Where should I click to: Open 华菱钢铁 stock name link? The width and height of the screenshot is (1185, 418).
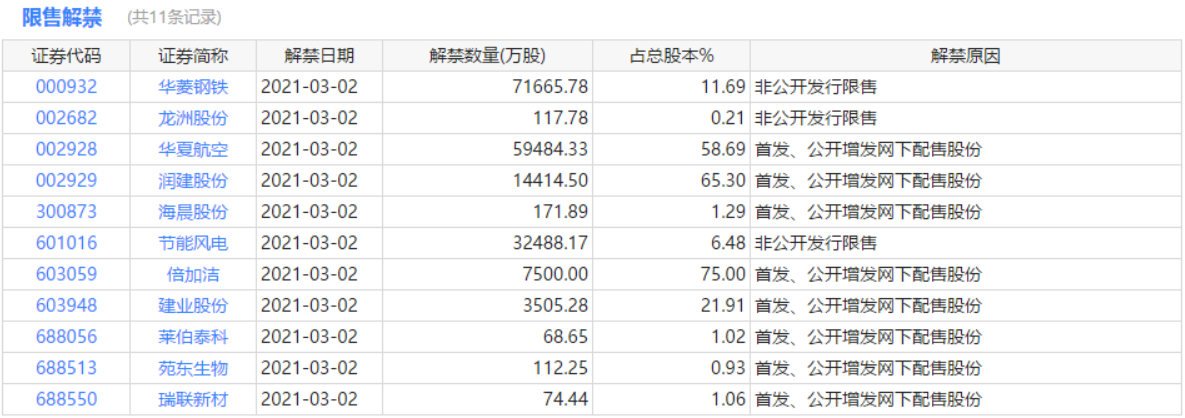193,87
